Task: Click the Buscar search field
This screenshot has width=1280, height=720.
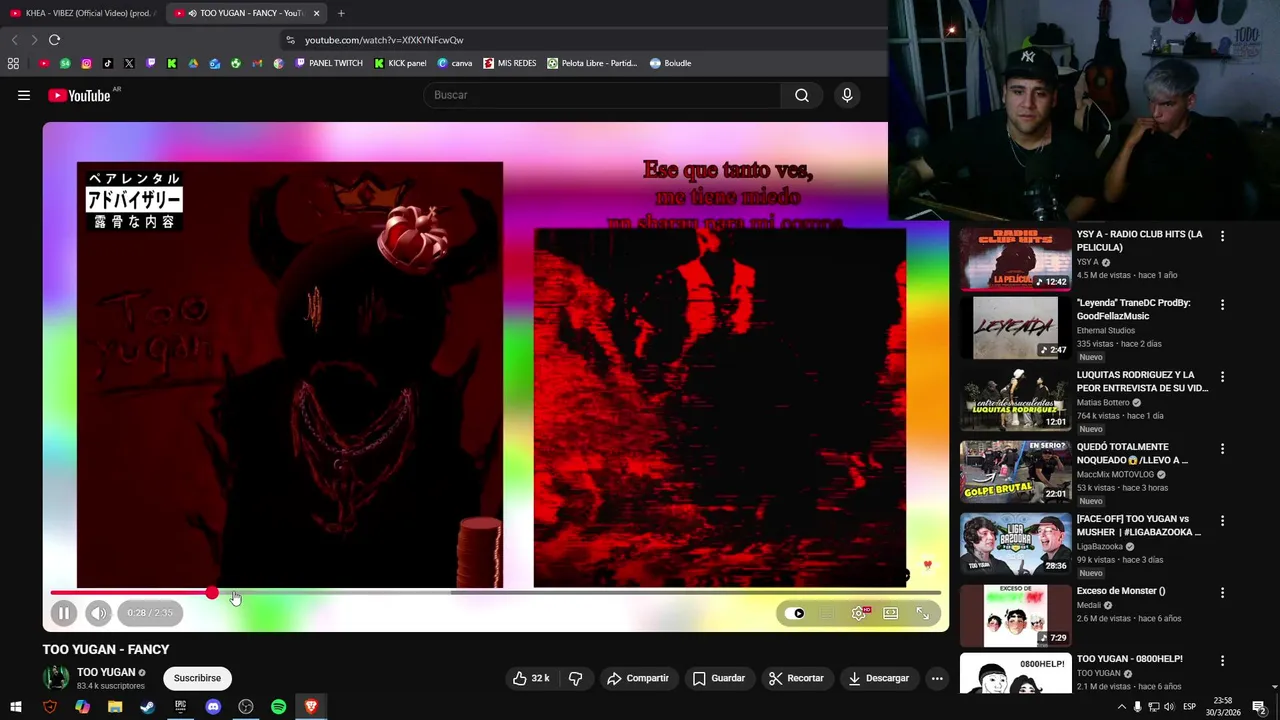Action: (x=603, y=95)
